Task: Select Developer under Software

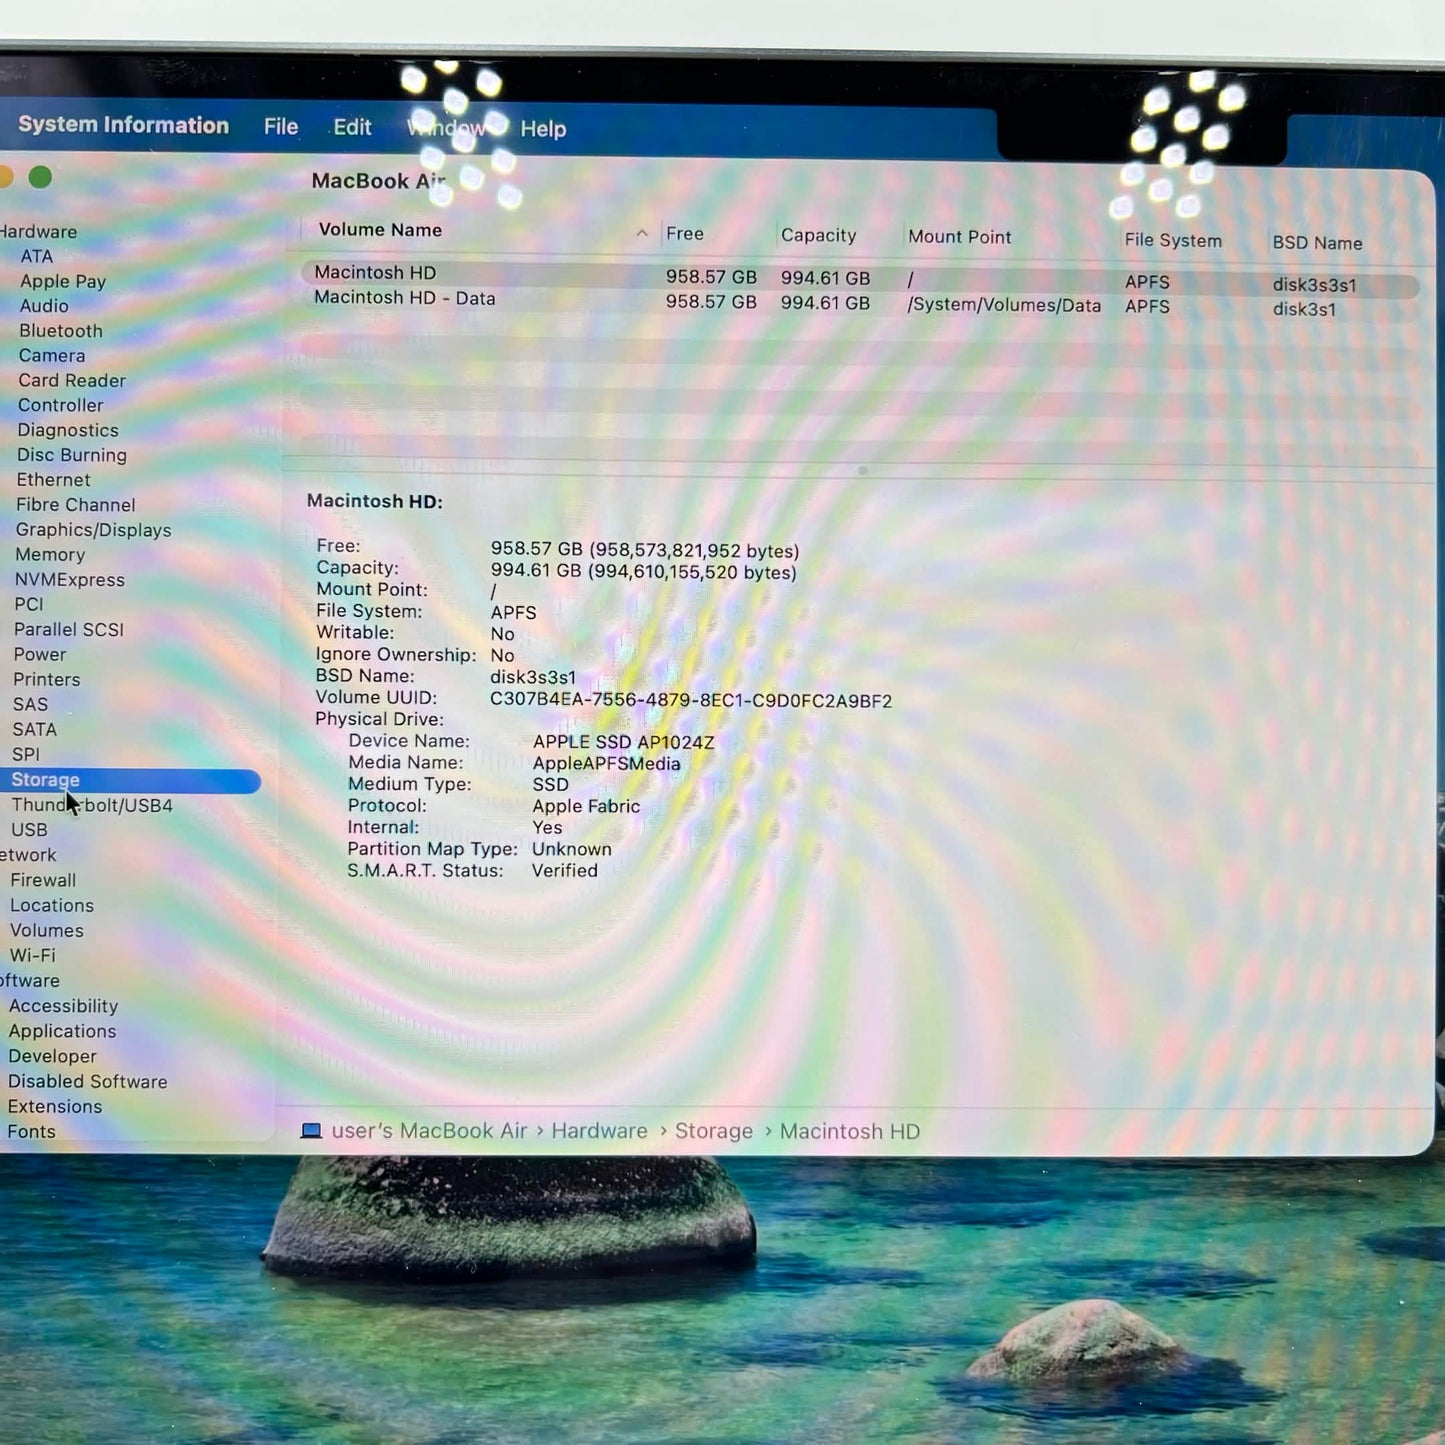Action: pos(53,1056)
